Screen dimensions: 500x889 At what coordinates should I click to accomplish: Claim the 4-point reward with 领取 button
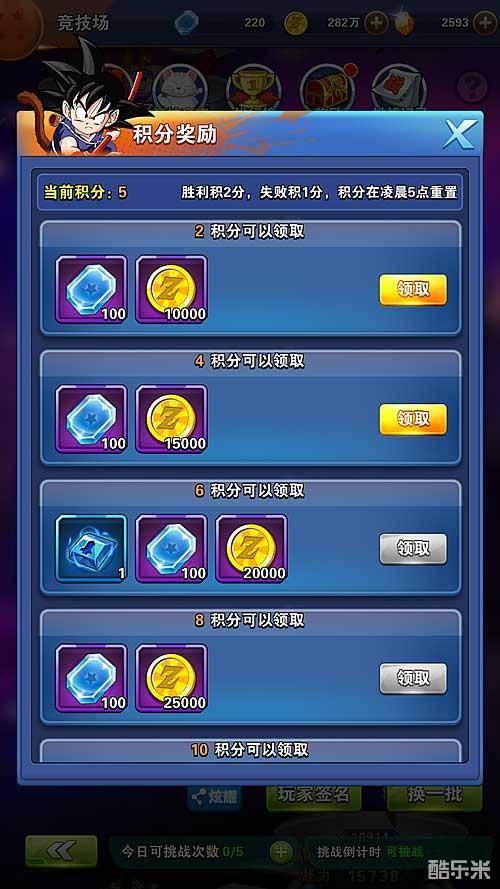[x=413, y=420]
